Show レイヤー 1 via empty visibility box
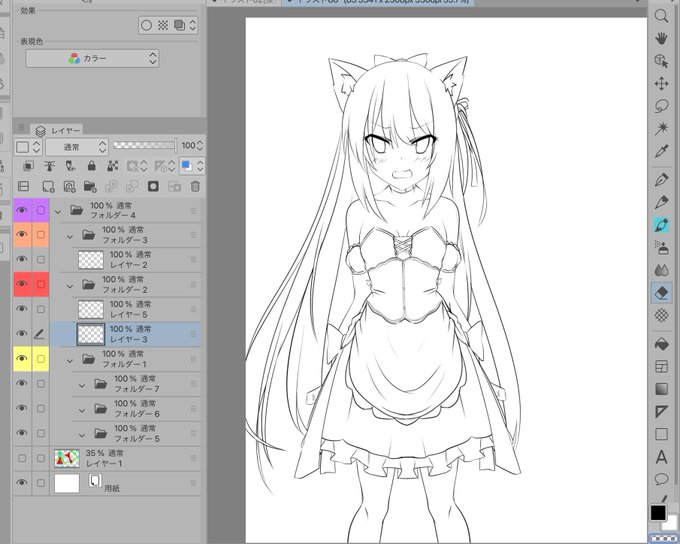The height and width of the screenshot is (544, 680). pos(22,458)
